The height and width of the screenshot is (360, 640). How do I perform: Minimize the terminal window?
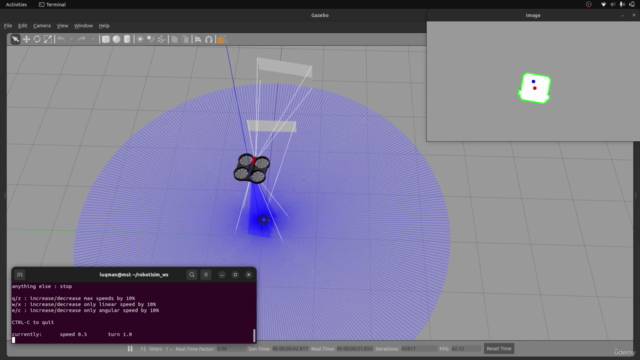click(222, 275)
